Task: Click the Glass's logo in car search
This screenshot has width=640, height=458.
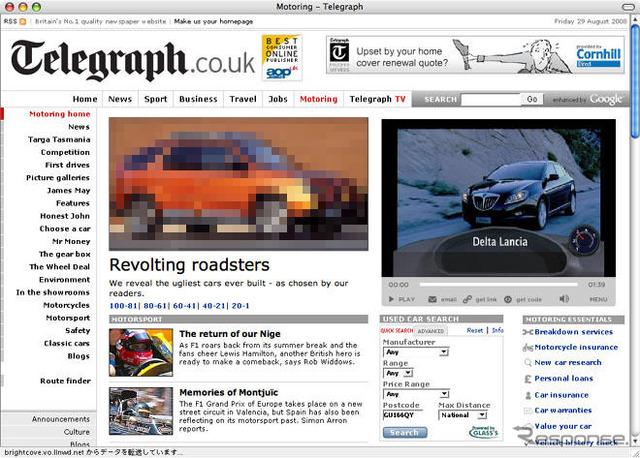Action: coord(484,432)
